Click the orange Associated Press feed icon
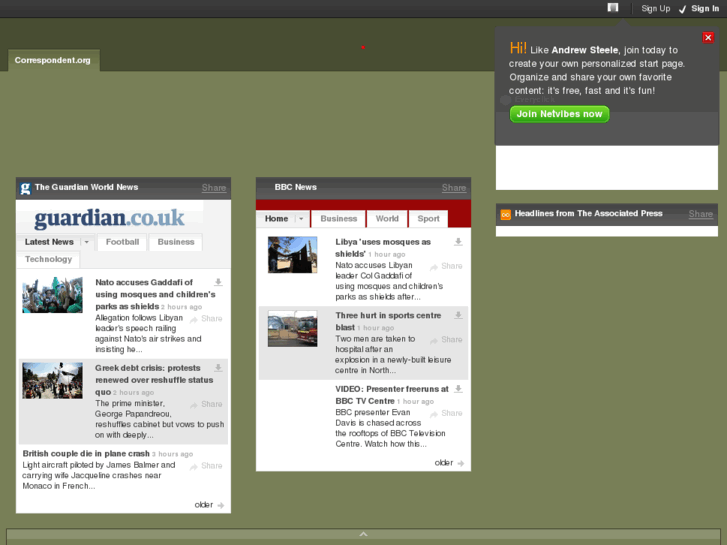Image resolution: width=727 pixels, height=545 pixels. pyautogui.click(x=505, y=214)
